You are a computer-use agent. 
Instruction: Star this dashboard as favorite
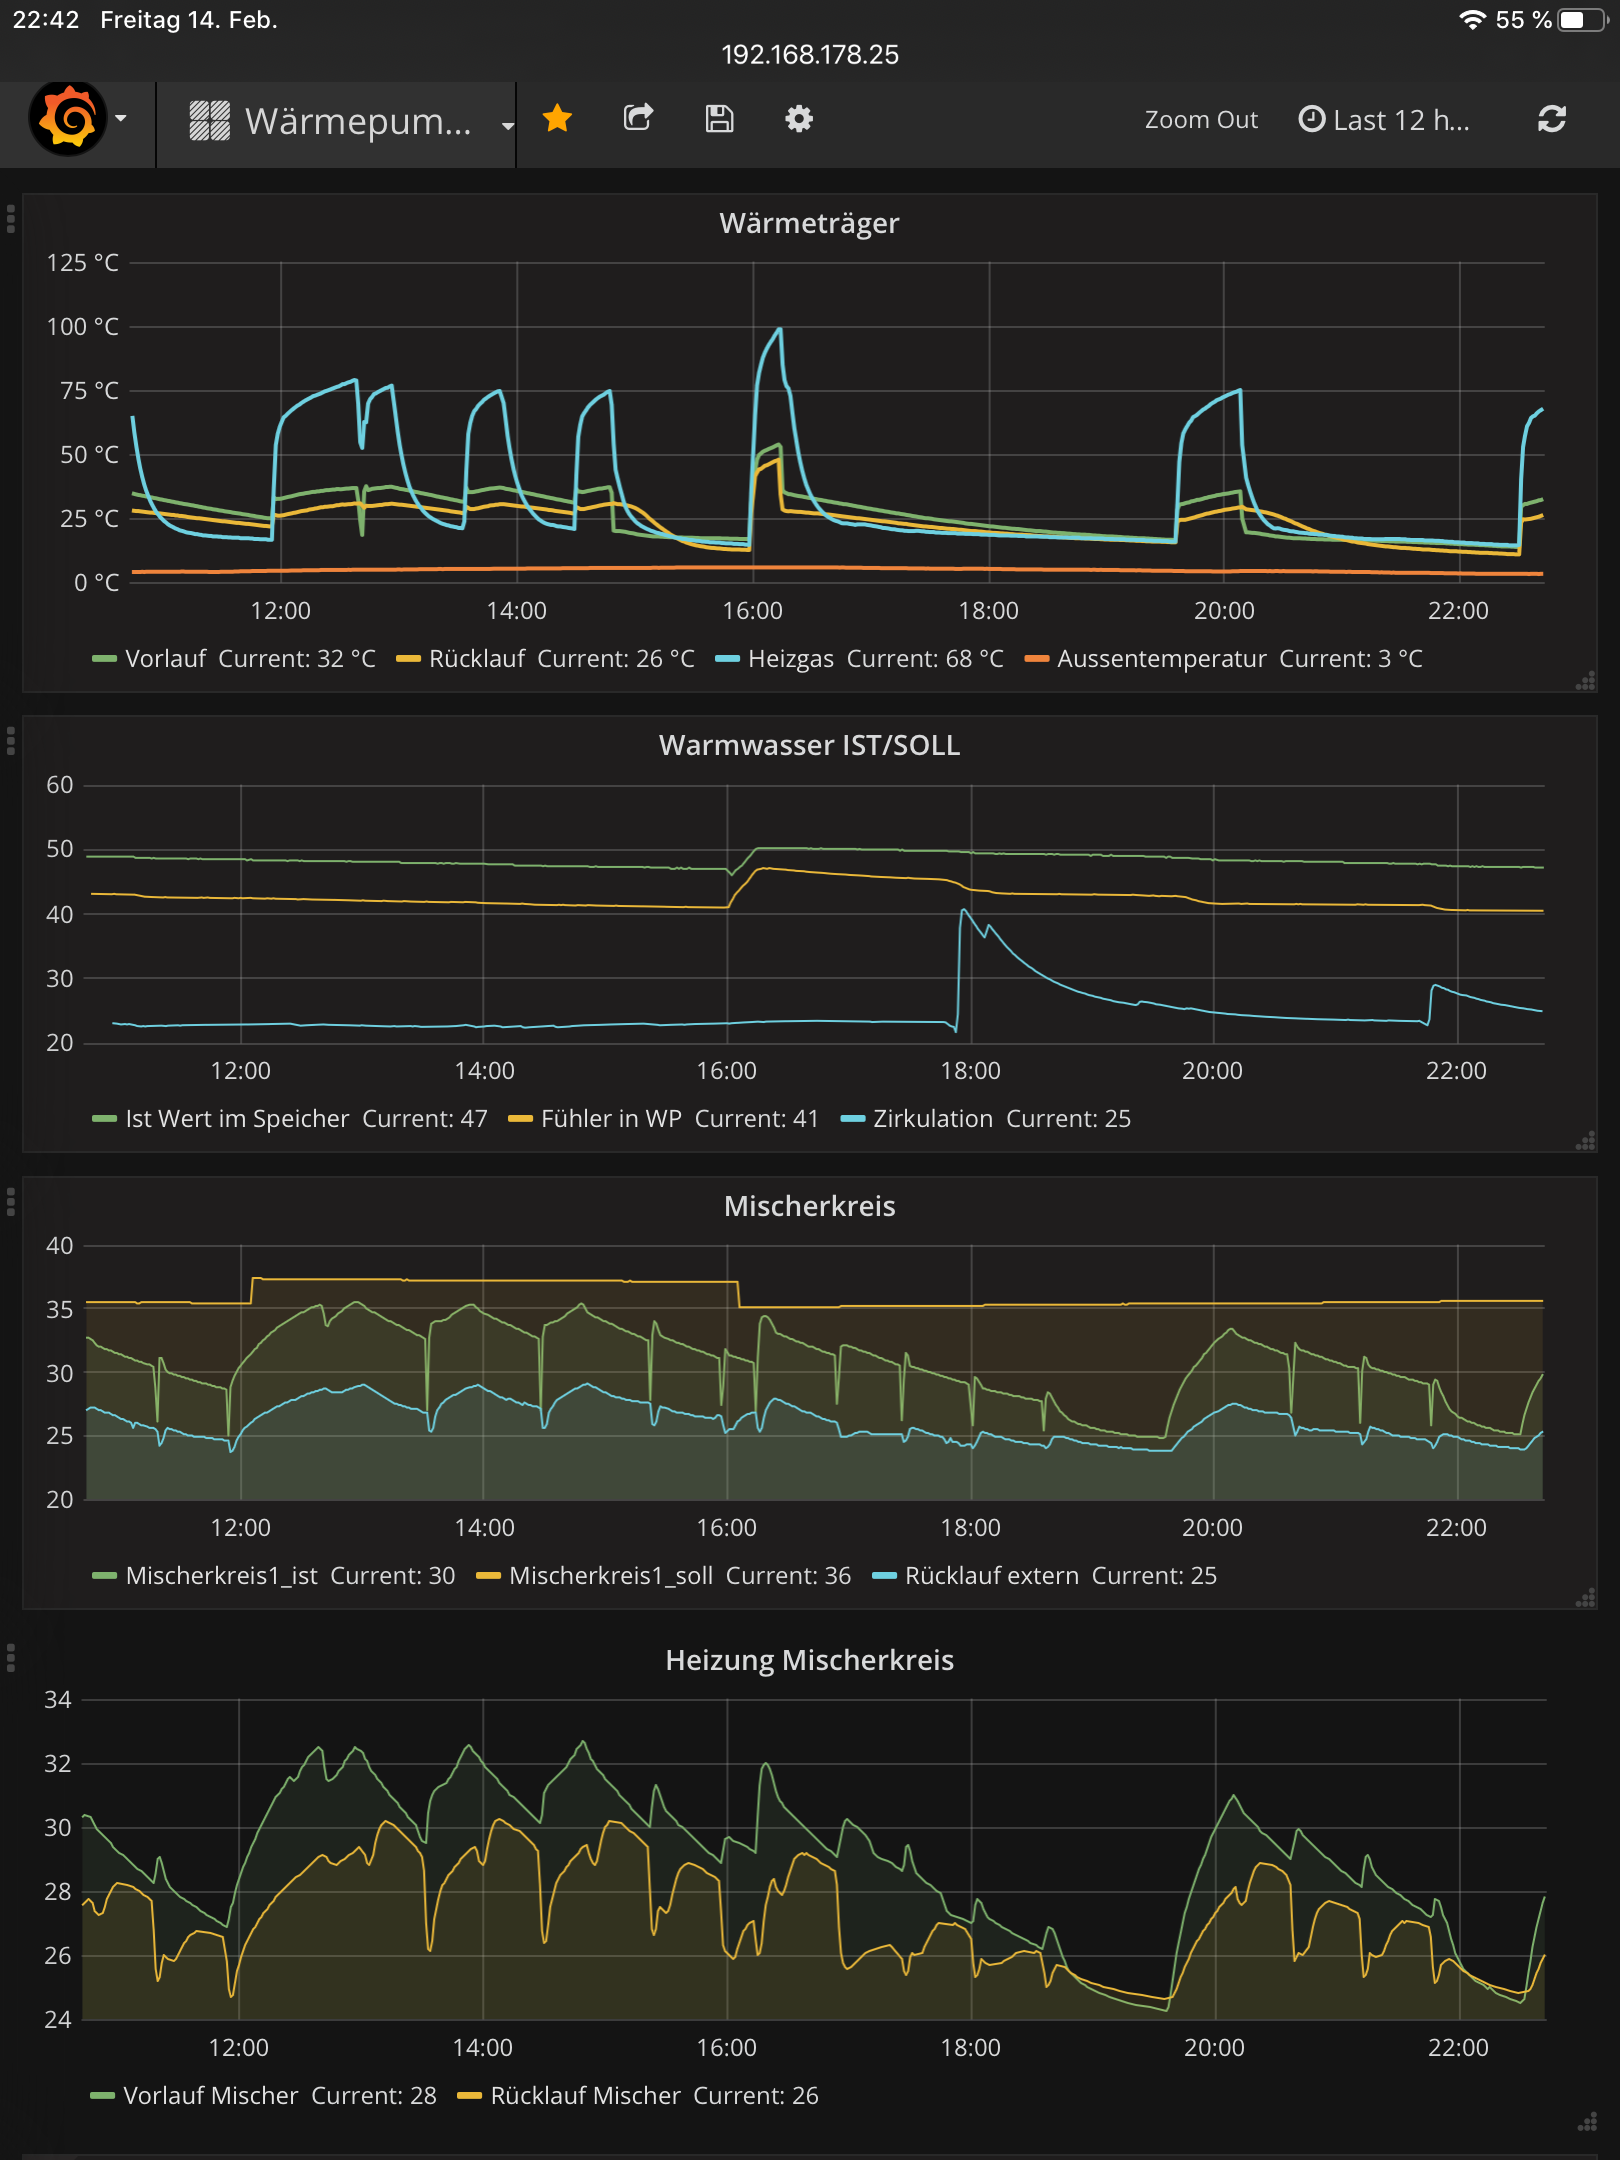[x=557, y=119]
